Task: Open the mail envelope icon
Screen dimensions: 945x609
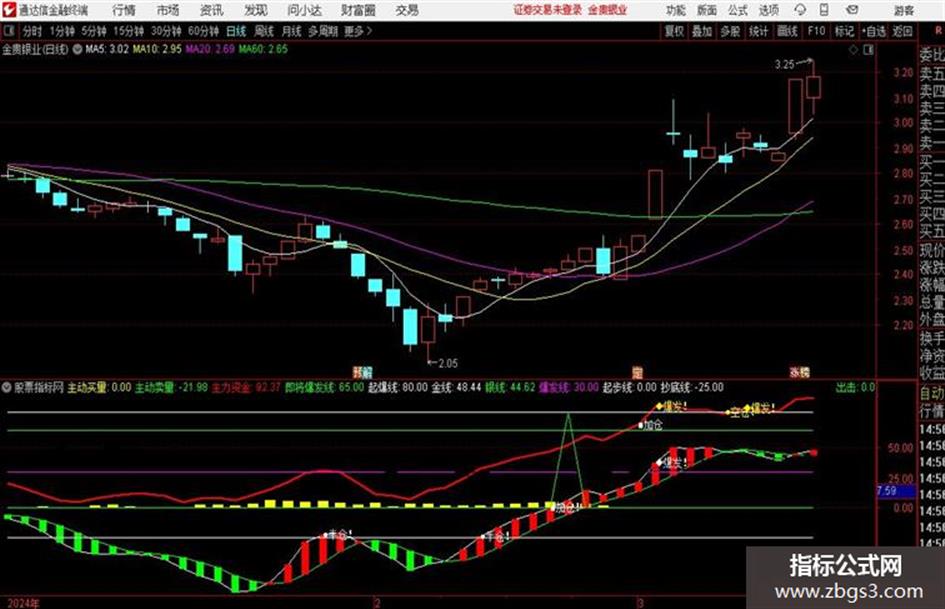Action: point(852,10)
